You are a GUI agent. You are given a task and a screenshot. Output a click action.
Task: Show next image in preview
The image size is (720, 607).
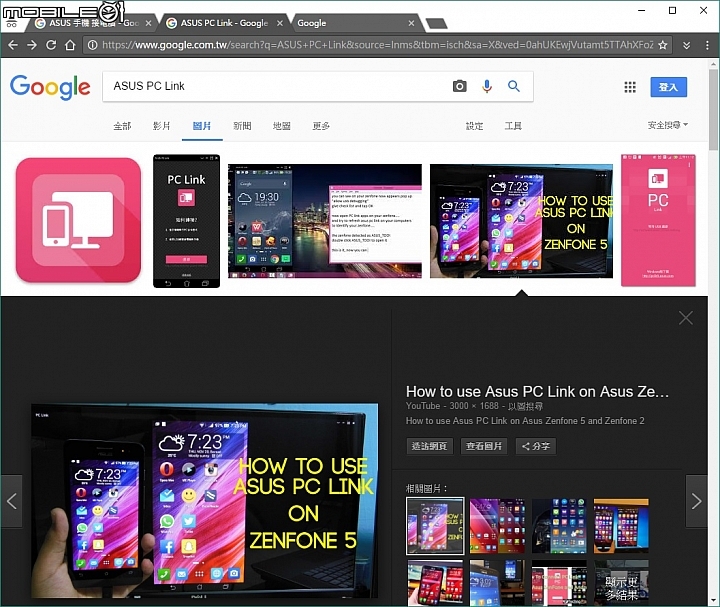696,501
